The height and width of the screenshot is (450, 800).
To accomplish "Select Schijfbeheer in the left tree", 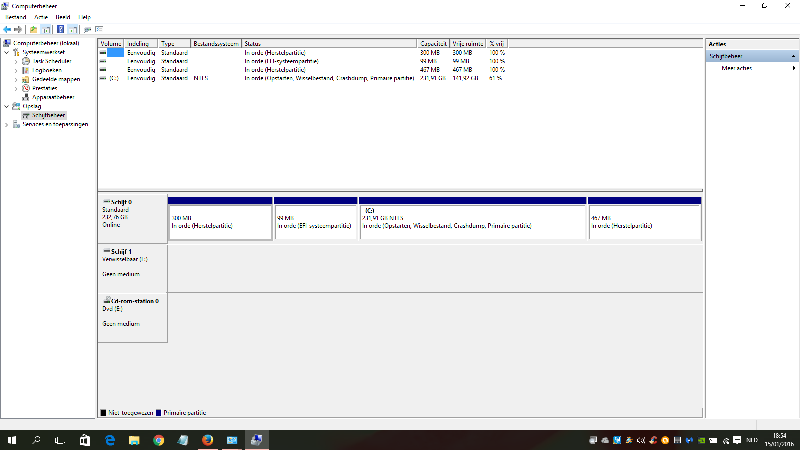I will [49, 115].
